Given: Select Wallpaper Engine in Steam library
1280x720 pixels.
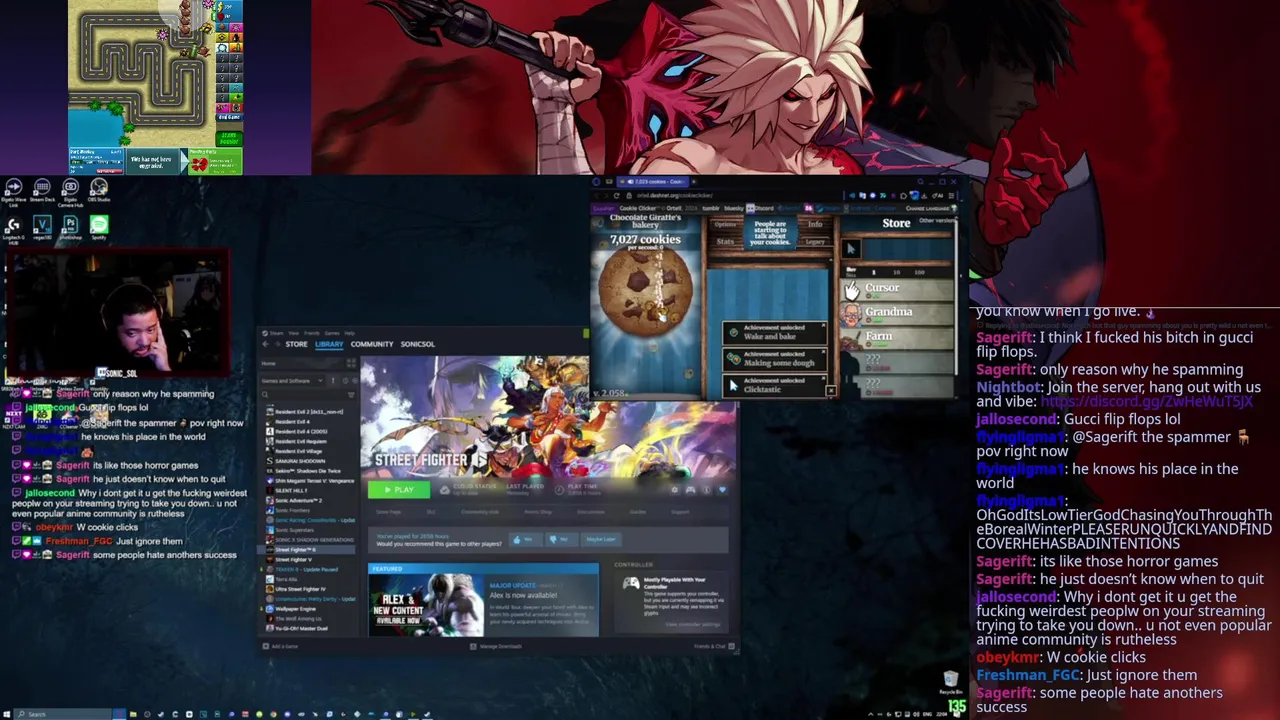Looking at the screenshot, I should click(x=296, y=609).
